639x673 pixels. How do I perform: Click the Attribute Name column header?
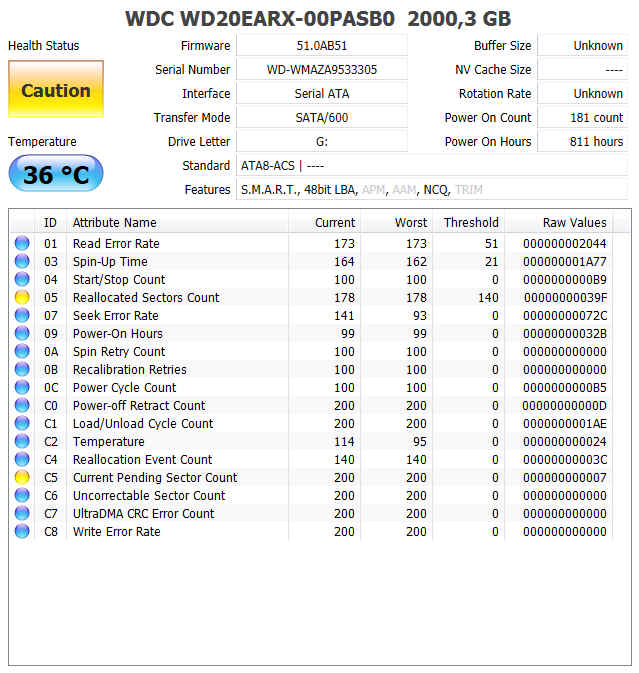click(177, 222)
